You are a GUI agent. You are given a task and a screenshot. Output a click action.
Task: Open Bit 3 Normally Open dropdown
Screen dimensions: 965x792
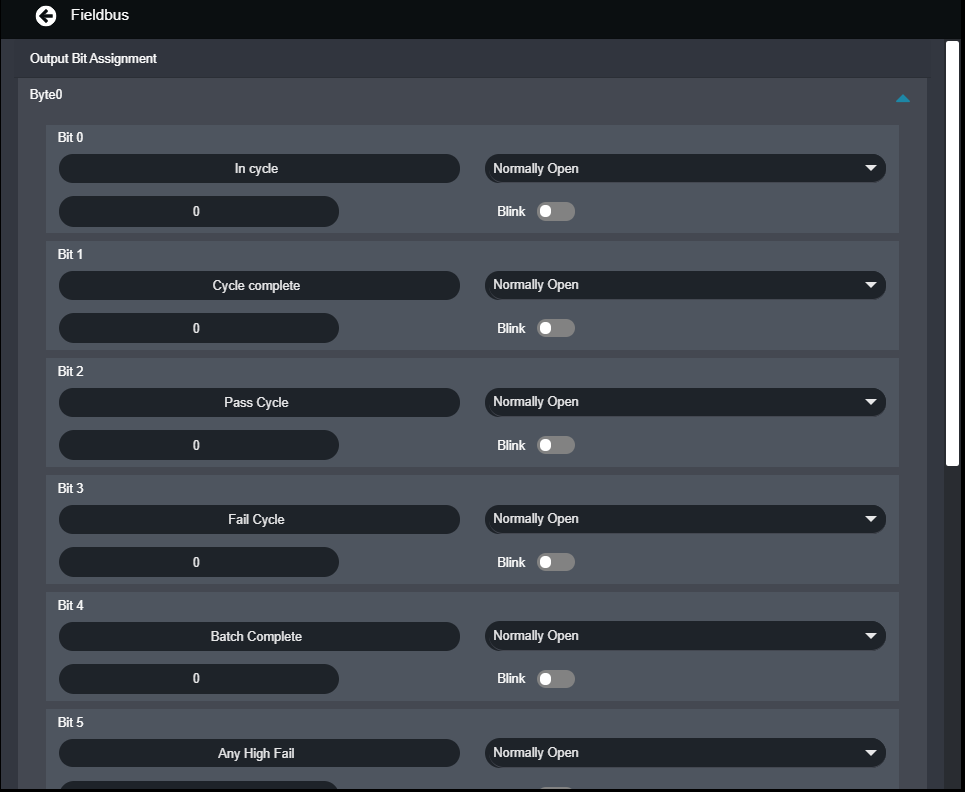(685, 519)
